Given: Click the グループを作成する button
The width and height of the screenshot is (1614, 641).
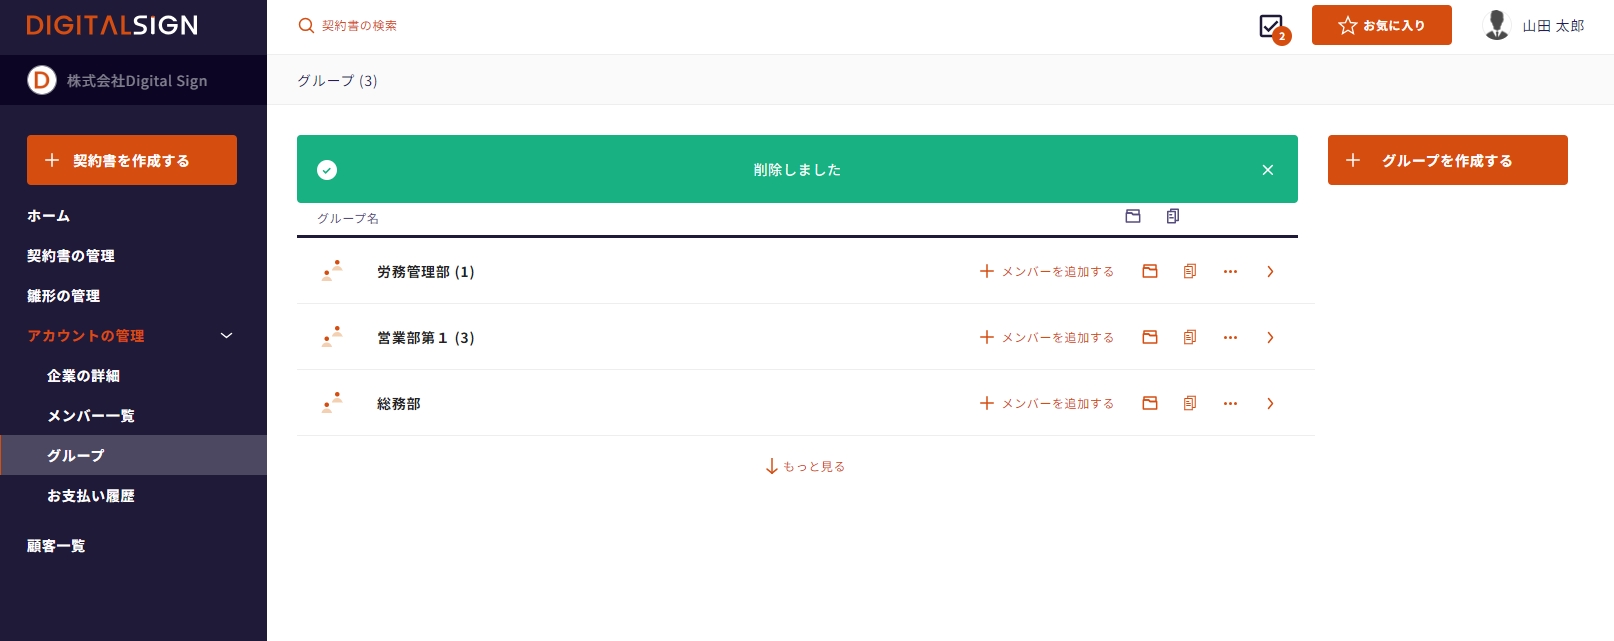Looking at the screenshot, I should tap(1447, 160).
